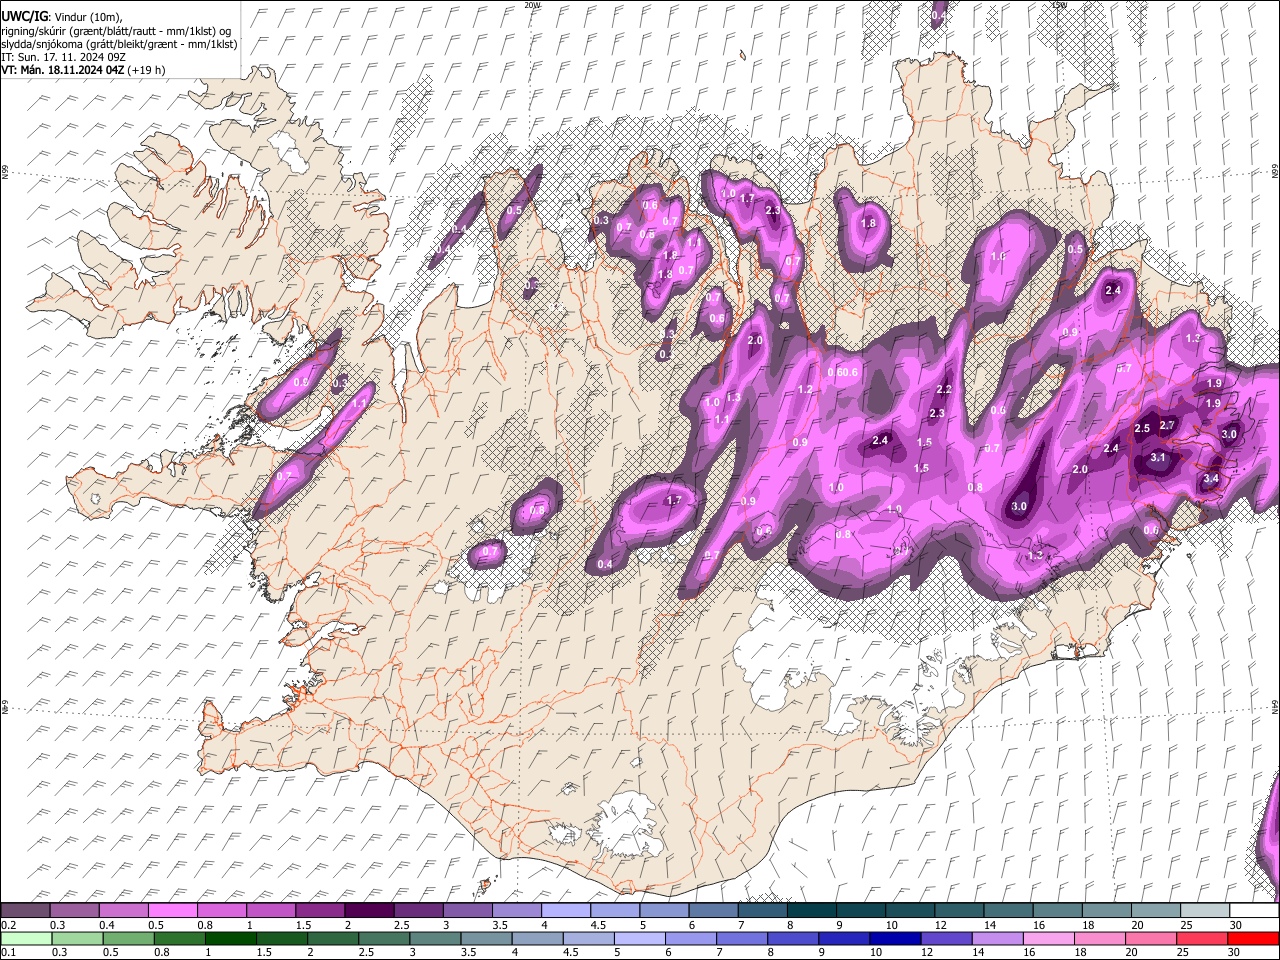Pick the violet 12 swatch on the lower scale
Image resolution: width=1280 pixels, height=960 pixels.
pos(947,938)
